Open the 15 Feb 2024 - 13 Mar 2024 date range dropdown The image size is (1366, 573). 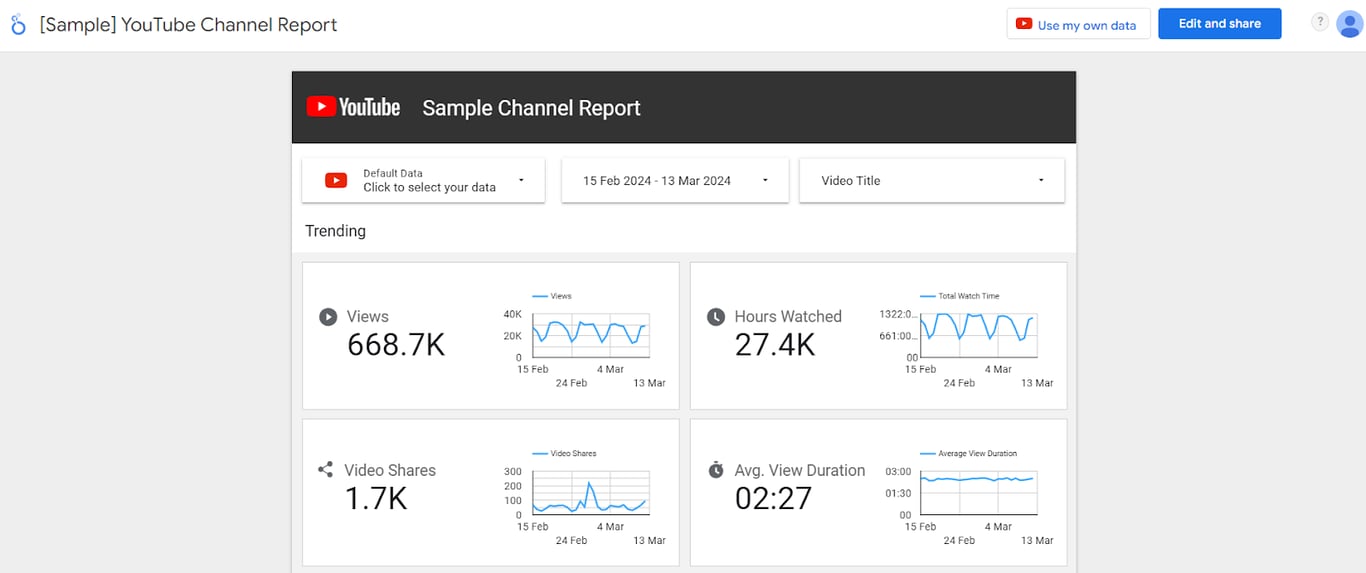(675, 180)
